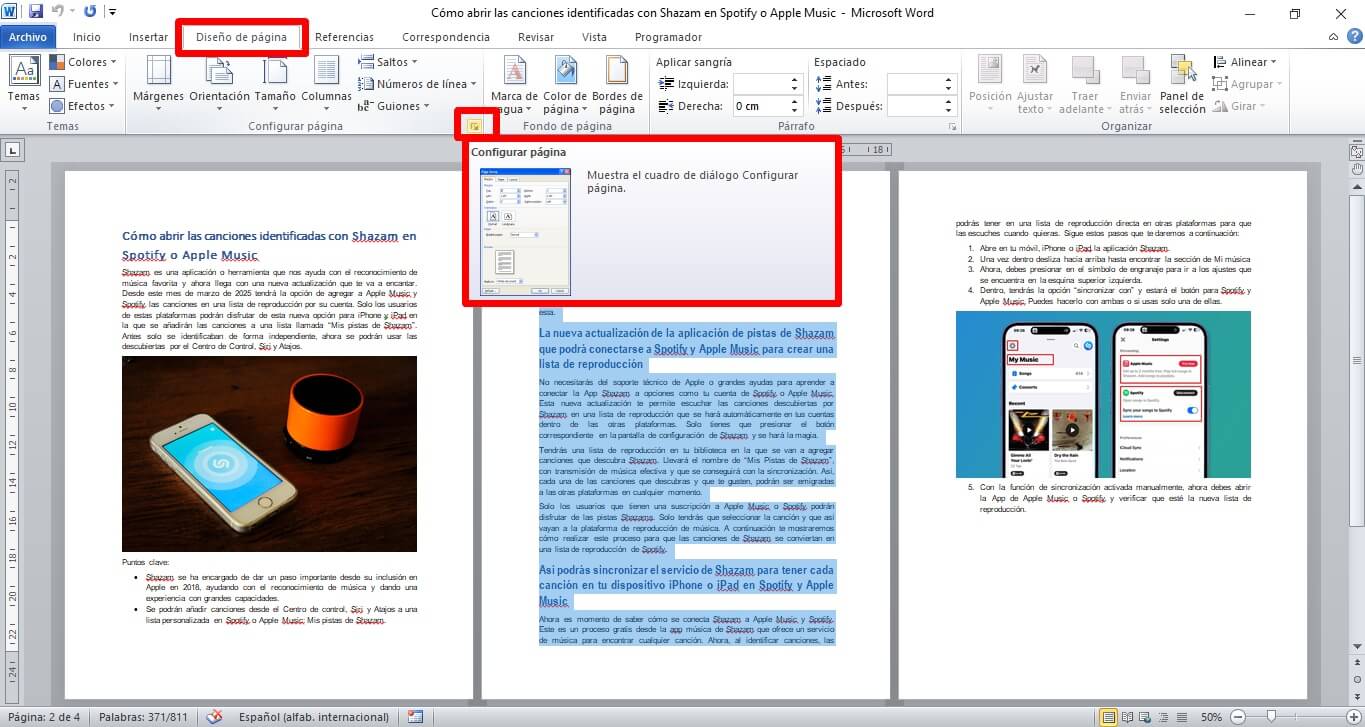Click the zoom slider handle
Image resolution: width=1365 pixels, height=727 pixels.
tap(1270, 717)
